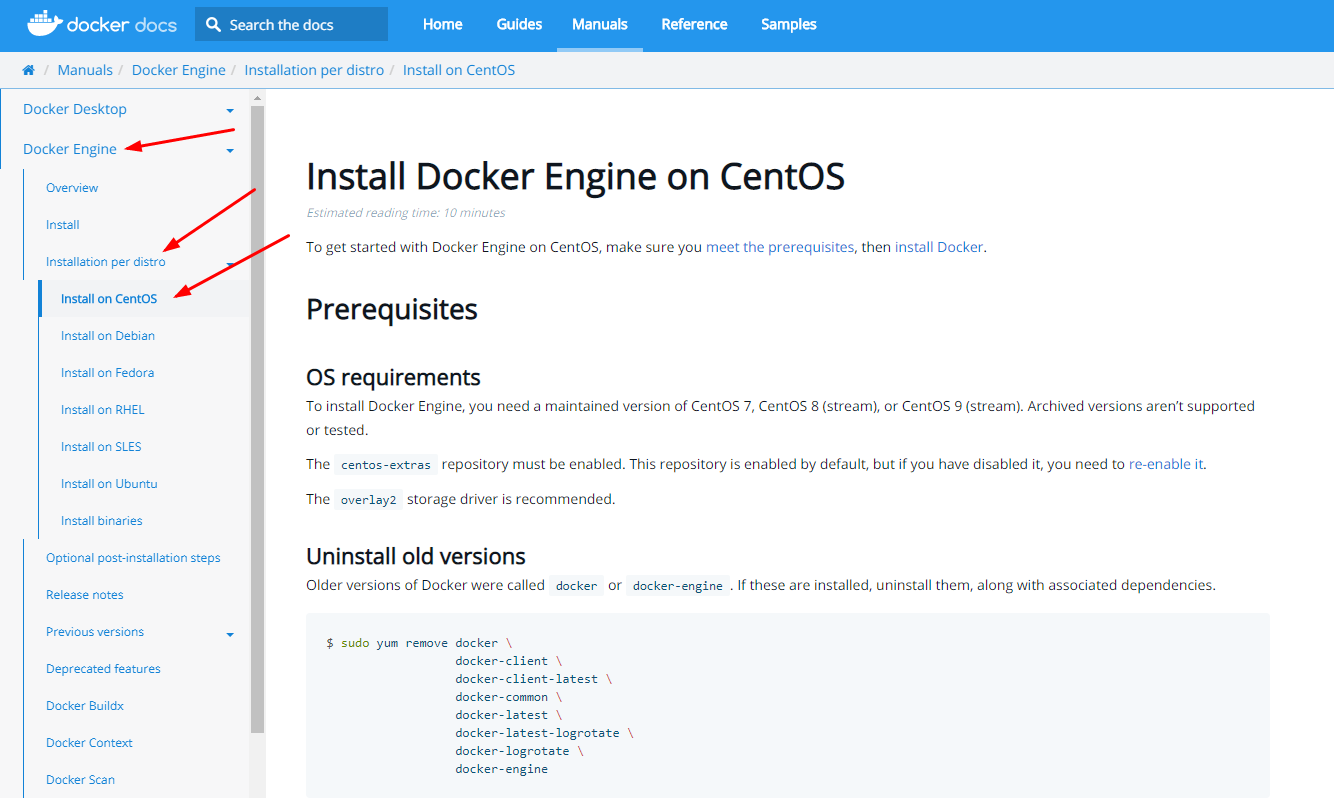Select Docker Desktop in the sidebar

pyautogui.click(x=75, y=109)
